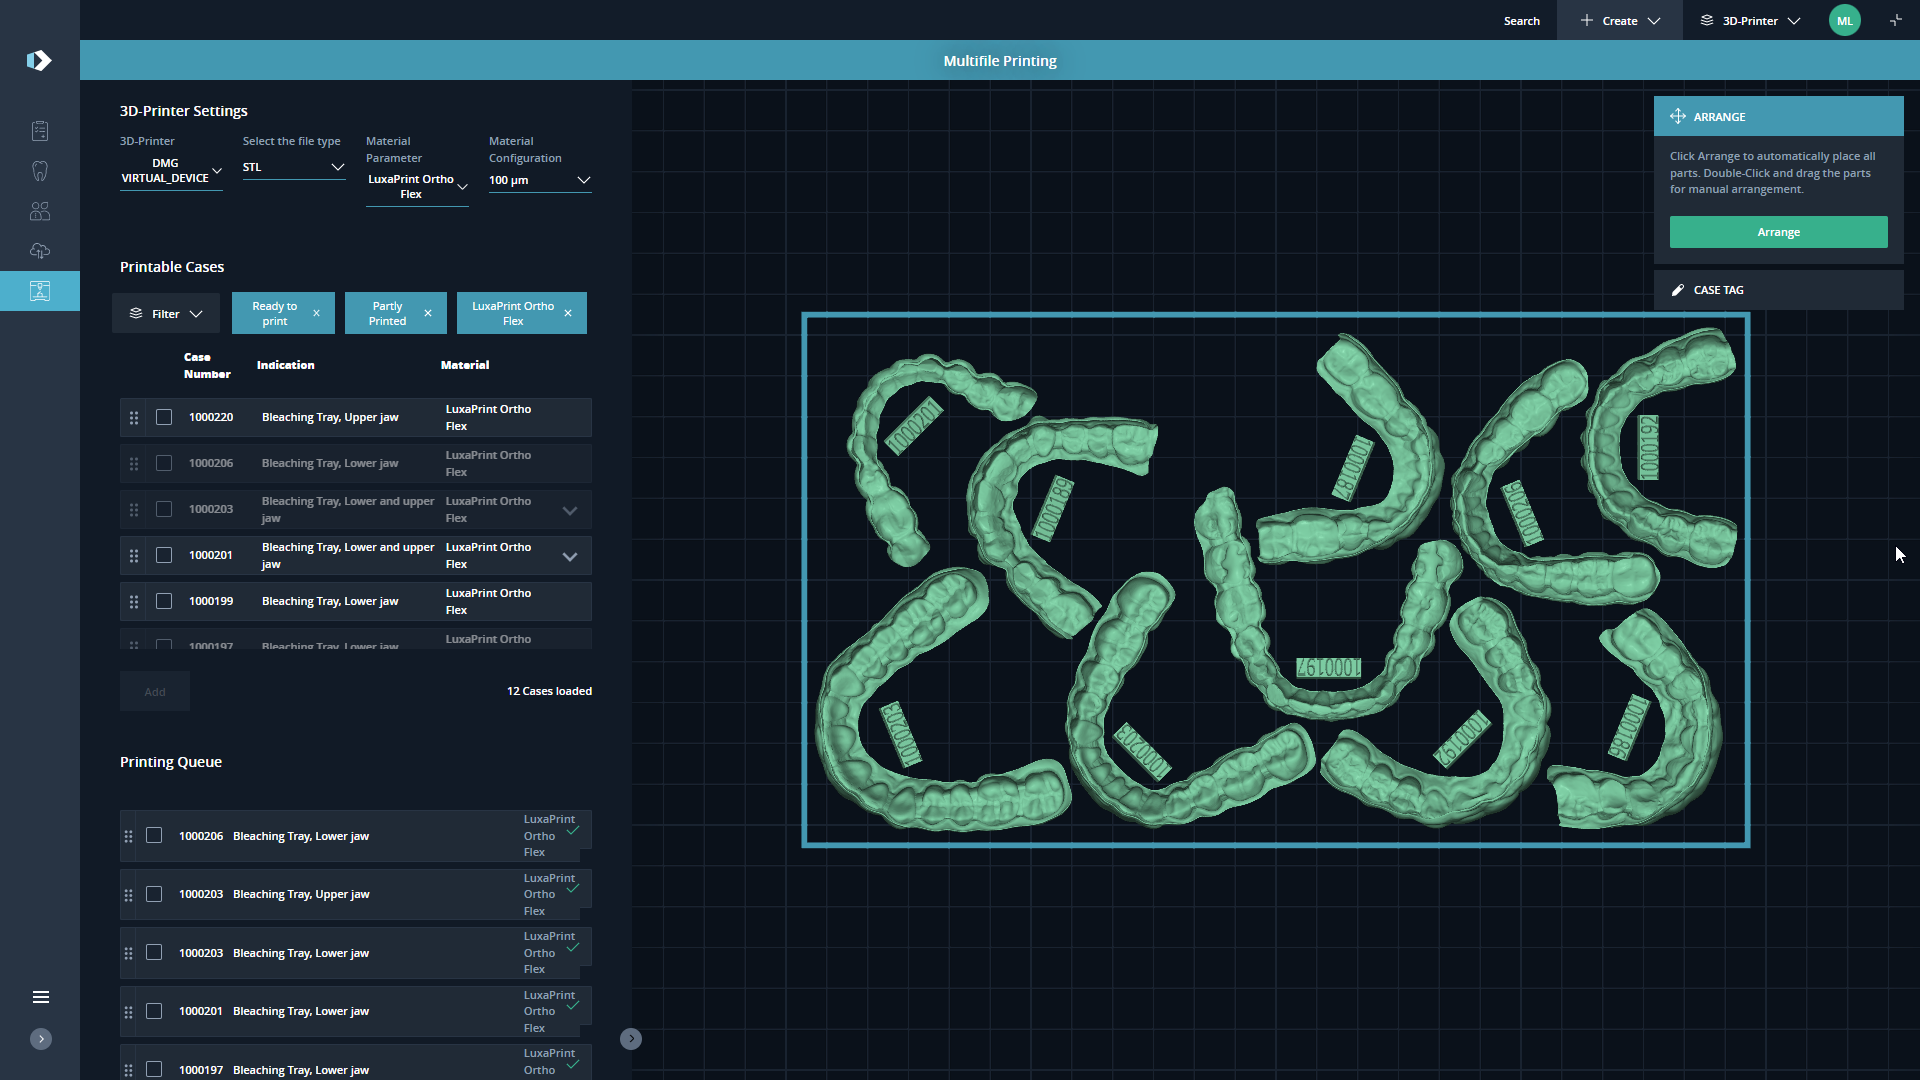Click the drag handle of case 1000201
Image resolution: width=1920 pixels, height=1080 pixels.
click(134, 556)
